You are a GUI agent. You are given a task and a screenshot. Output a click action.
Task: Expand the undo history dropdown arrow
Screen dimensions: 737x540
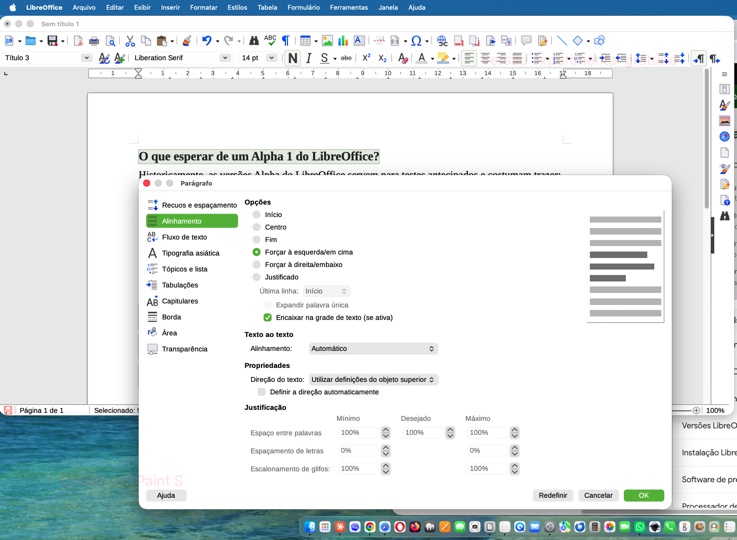(x=217, y=41)
